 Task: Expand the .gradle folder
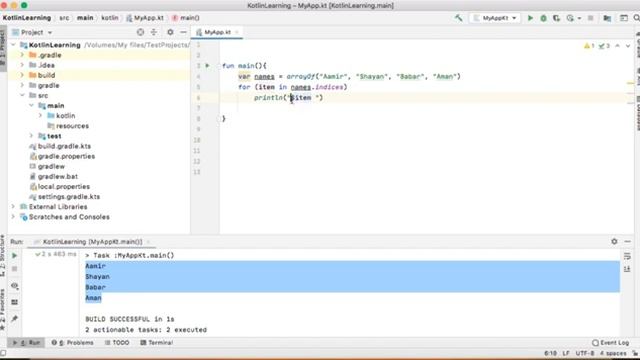(x=22, y=55)
